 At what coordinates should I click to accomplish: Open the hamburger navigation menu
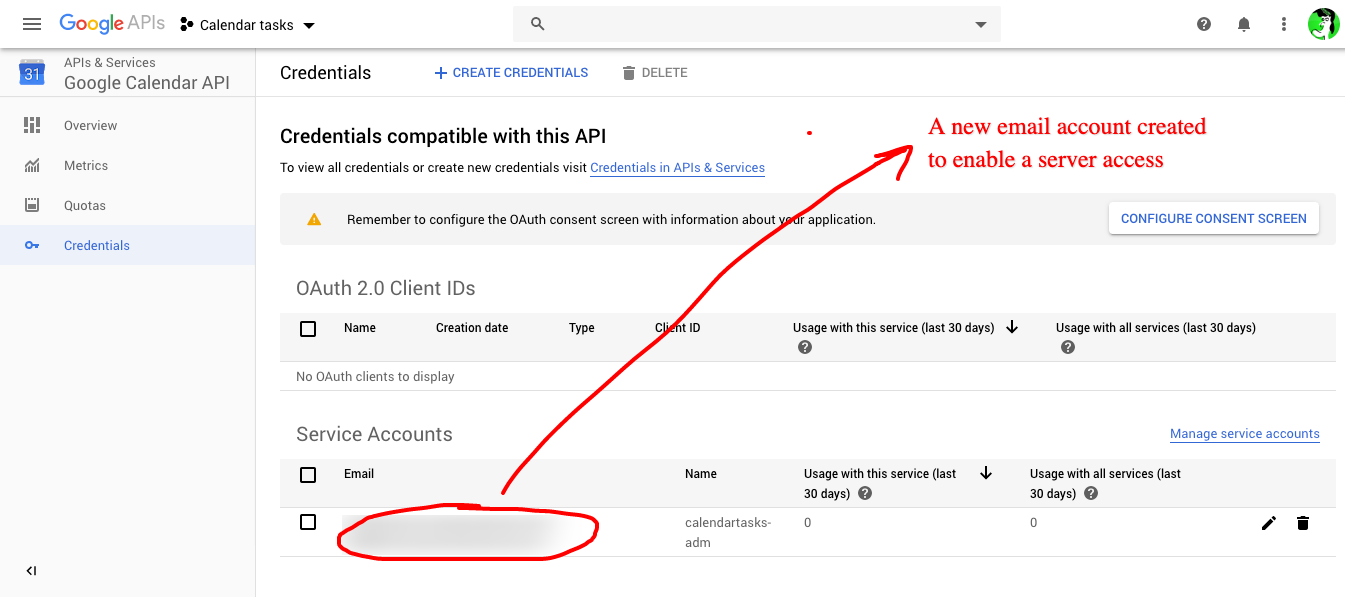point(32,24)
